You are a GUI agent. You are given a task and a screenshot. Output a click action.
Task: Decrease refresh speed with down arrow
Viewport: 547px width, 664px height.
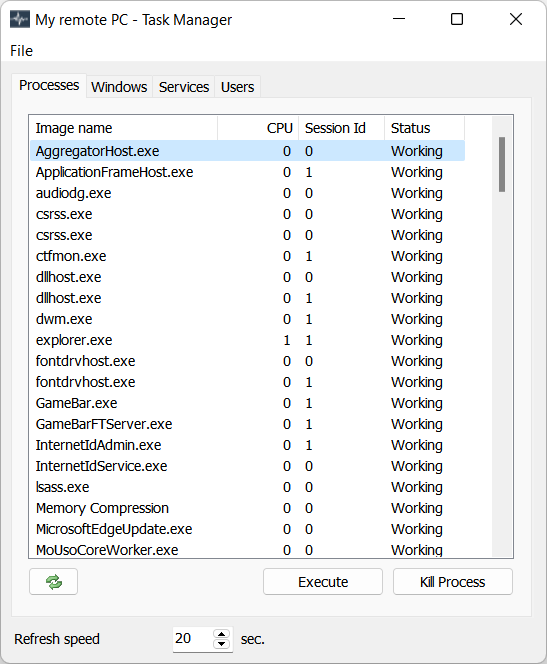pos(221,644)
